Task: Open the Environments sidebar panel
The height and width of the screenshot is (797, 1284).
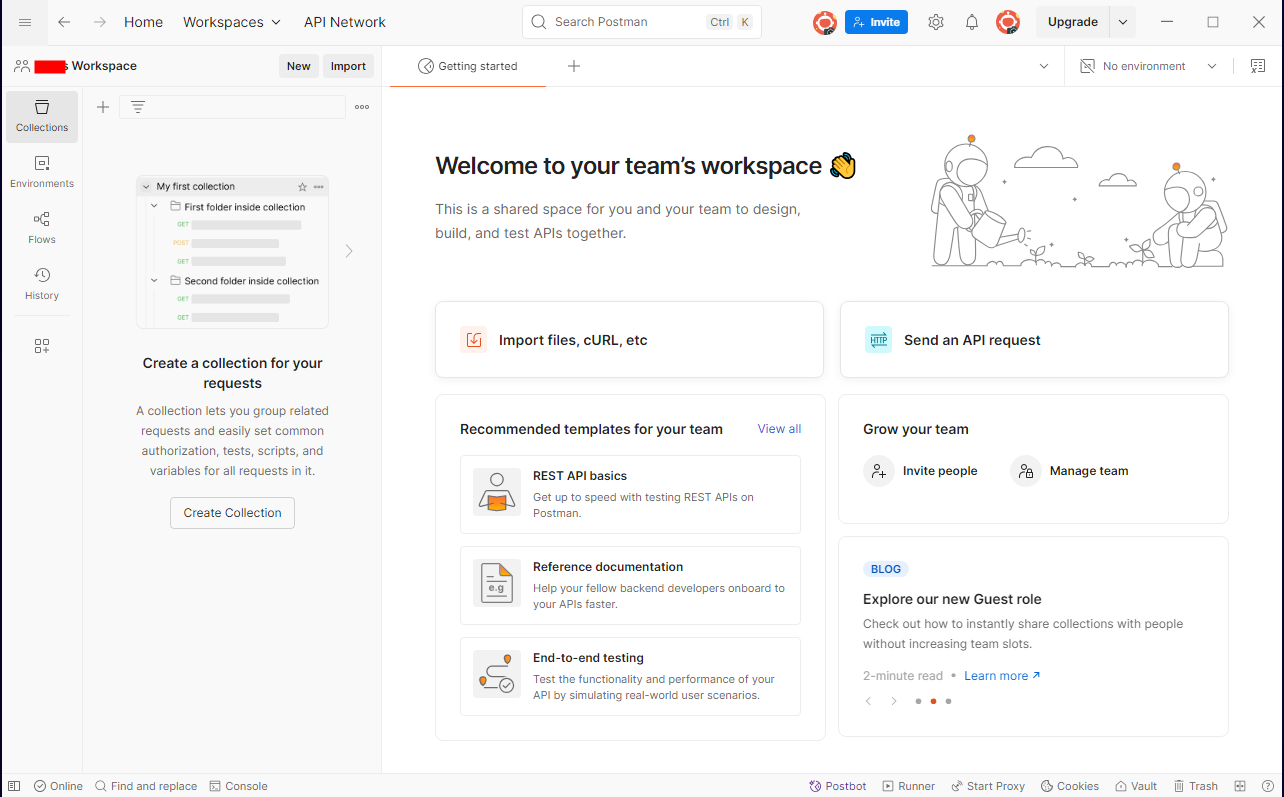Action: [42, 172]
